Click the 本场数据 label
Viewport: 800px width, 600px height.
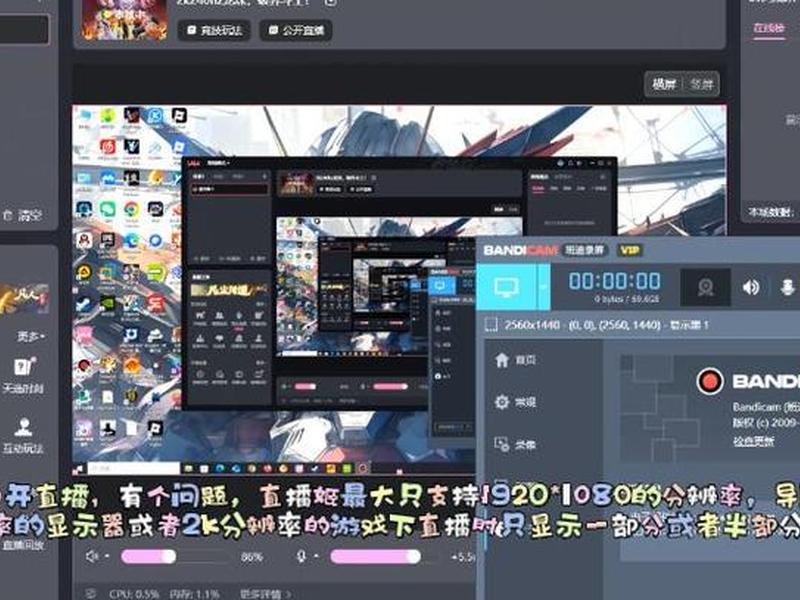771,212
